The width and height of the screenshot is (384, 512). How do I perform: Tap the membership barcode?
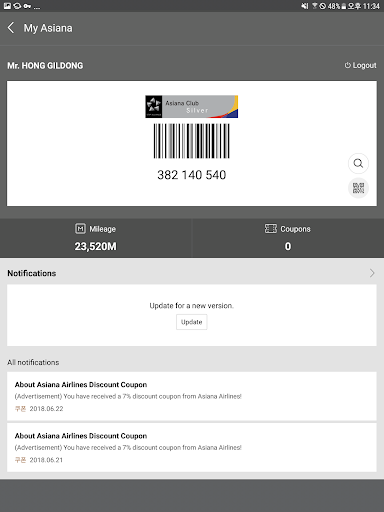(x=192, y=141)
